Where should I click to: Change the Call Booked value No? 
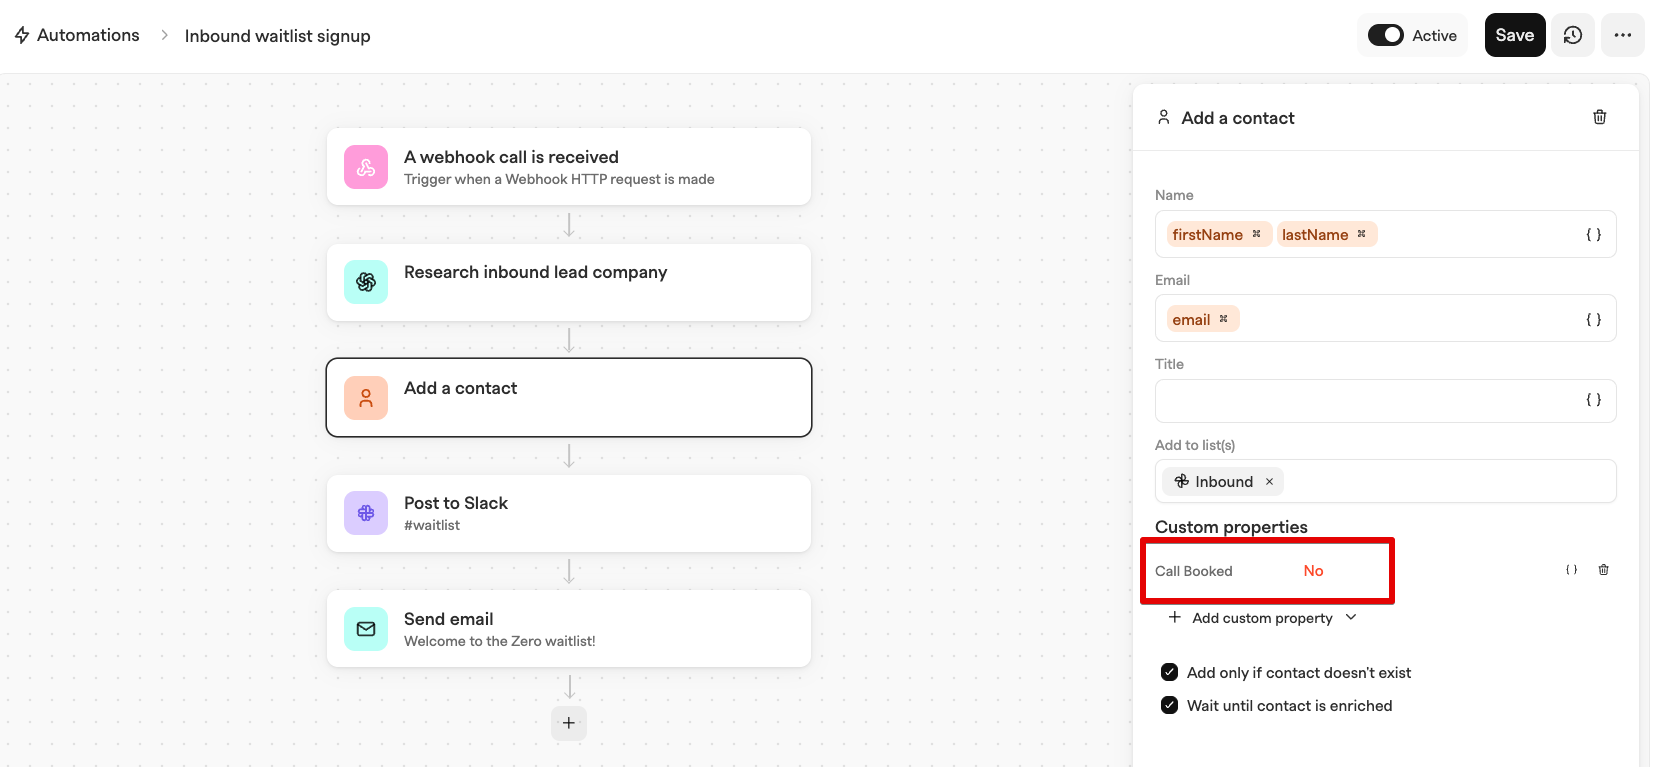[1313, 571]
